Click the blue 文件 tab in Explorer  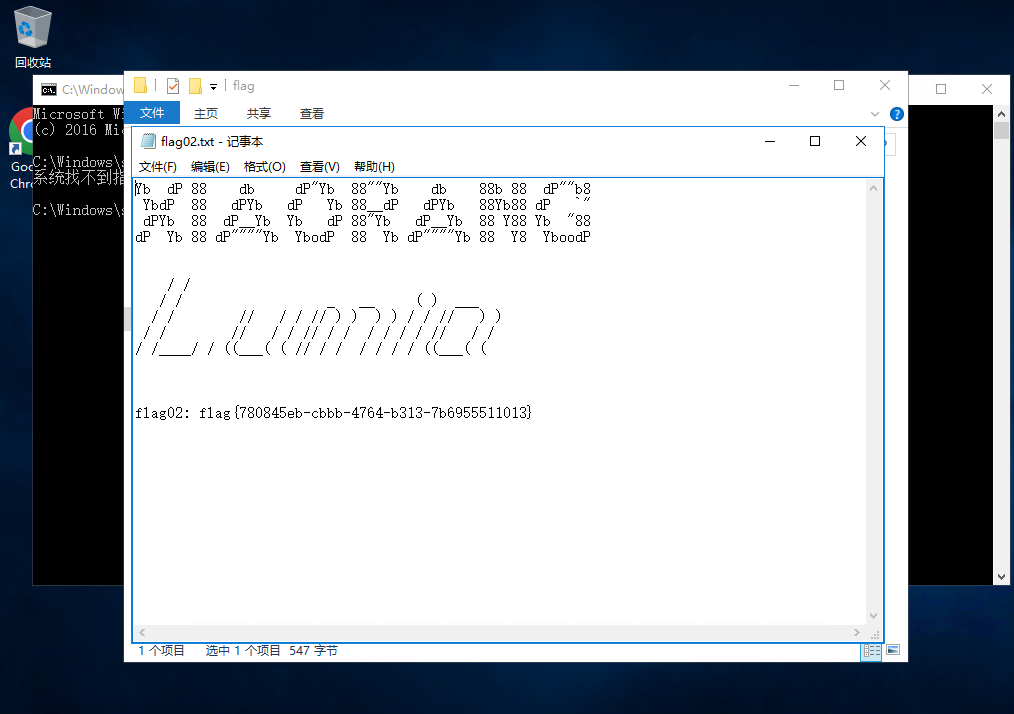pos(152,113)
